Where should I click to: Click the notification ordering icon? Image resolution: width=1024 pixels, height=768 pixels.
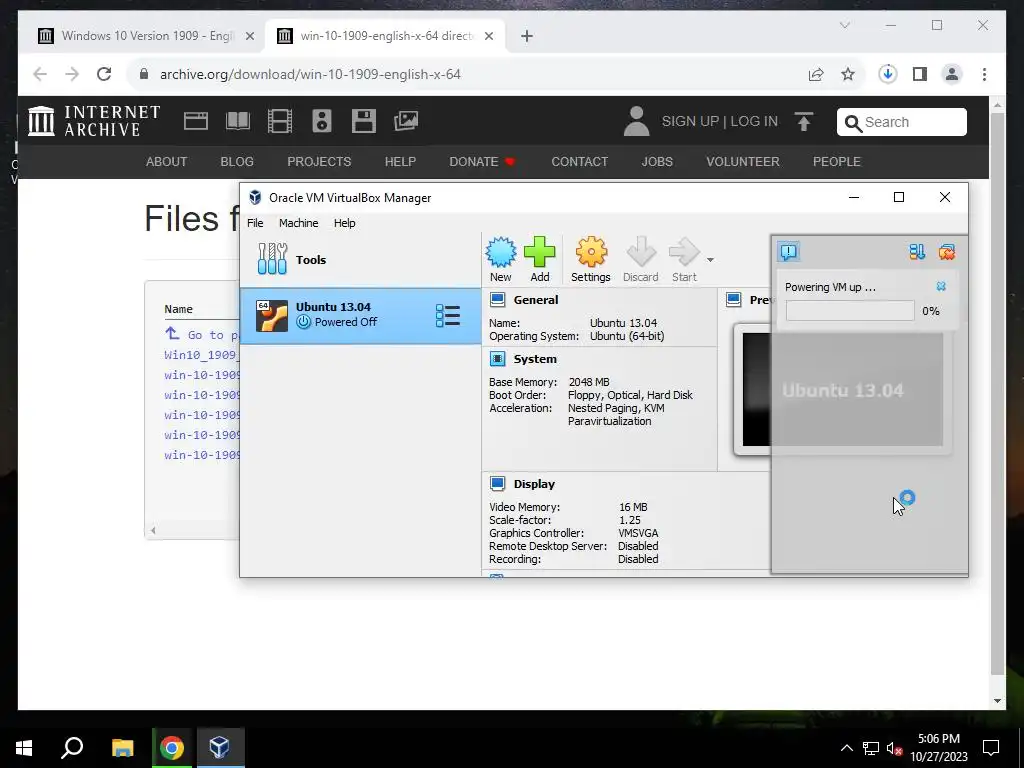tap(917, 251)
